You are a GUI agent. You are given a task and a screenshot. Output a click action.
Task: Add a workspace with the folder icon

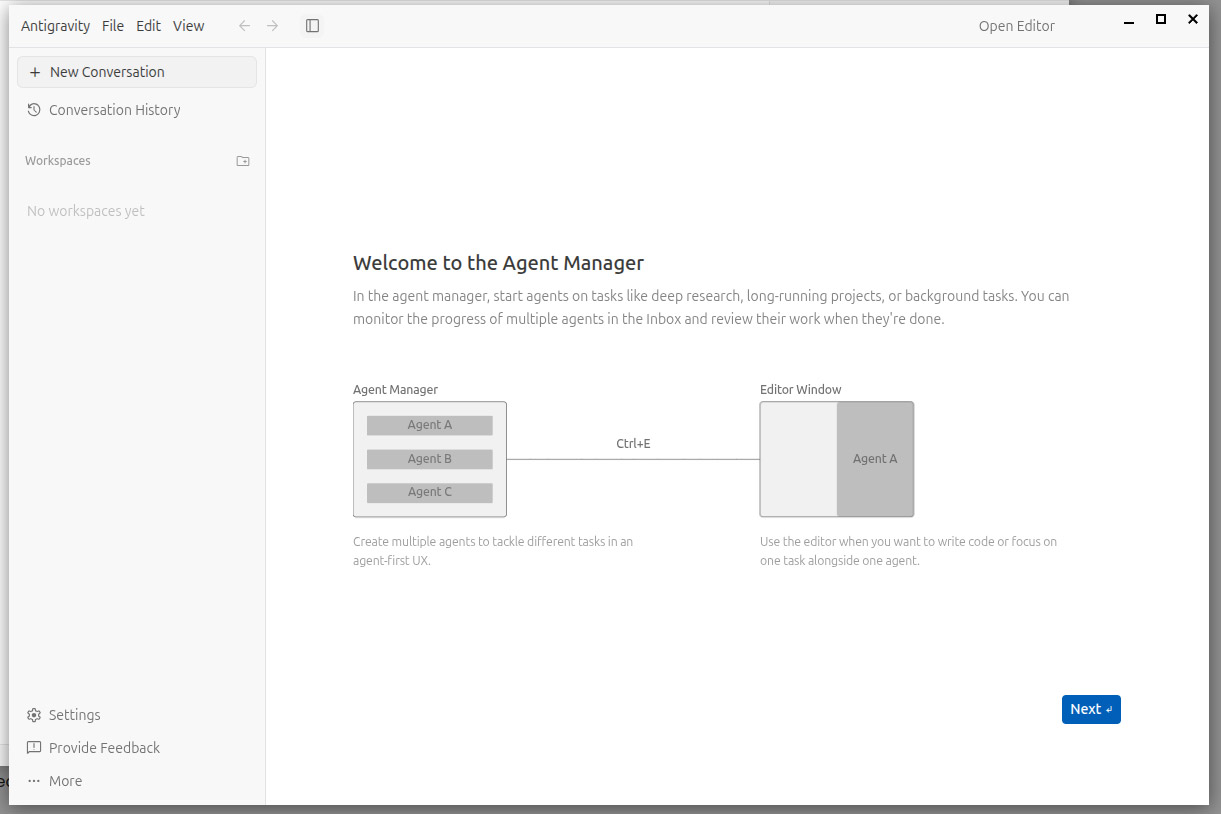pos(243,161)
